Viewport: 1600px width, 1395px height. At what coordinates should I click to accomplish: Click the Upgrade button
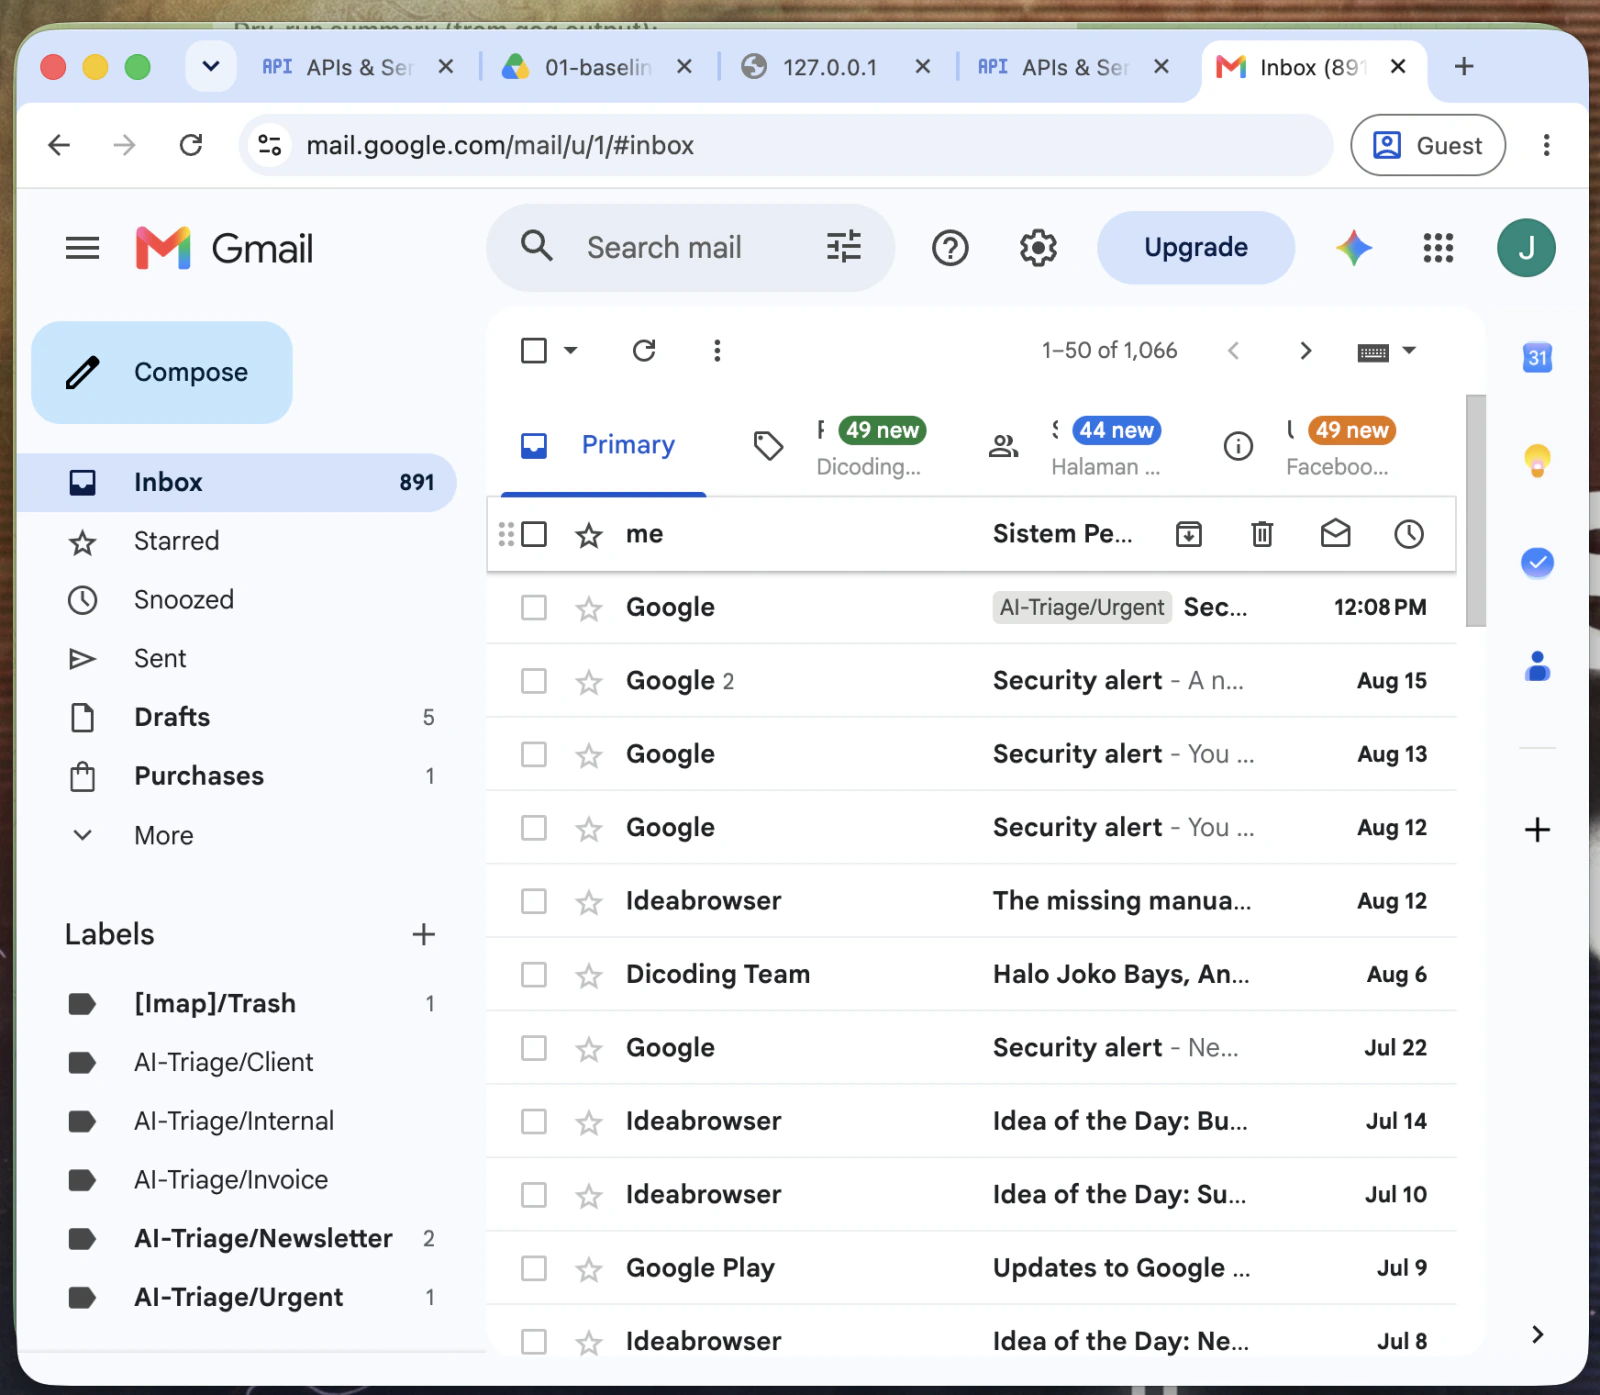click(1196, 247)
